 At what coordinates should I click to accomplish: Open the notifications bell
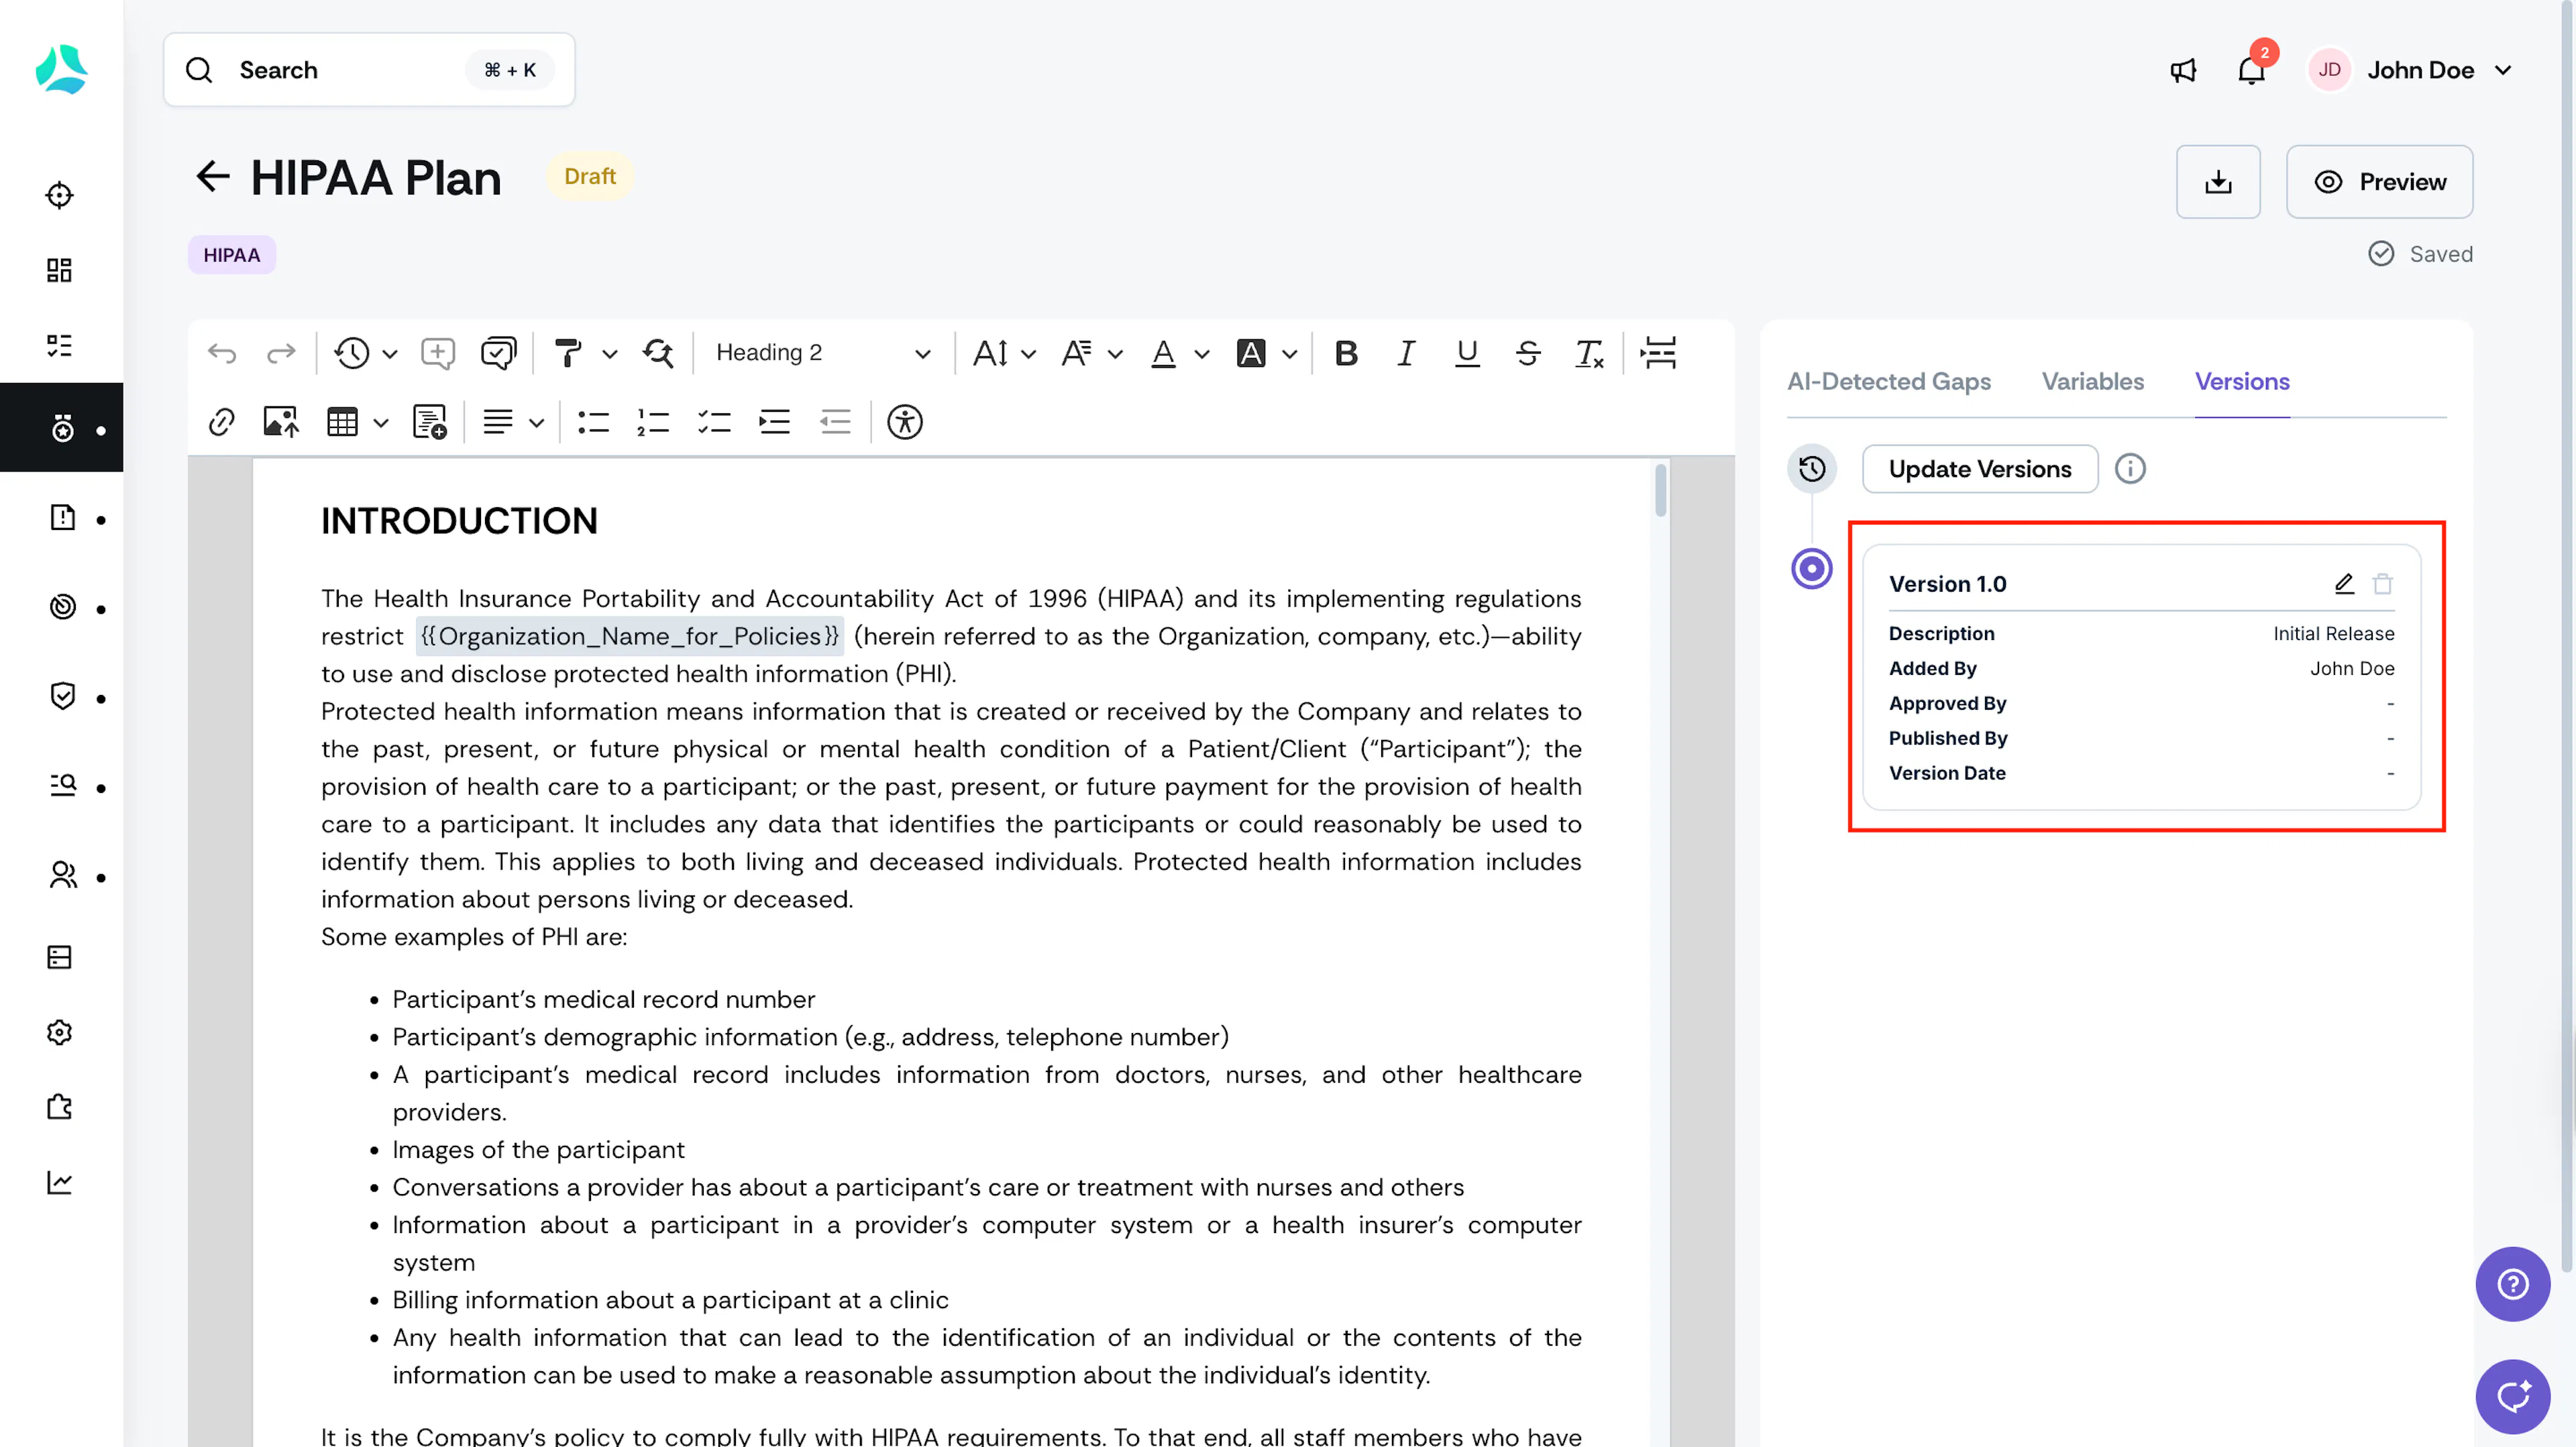(x=2251, y=70)
